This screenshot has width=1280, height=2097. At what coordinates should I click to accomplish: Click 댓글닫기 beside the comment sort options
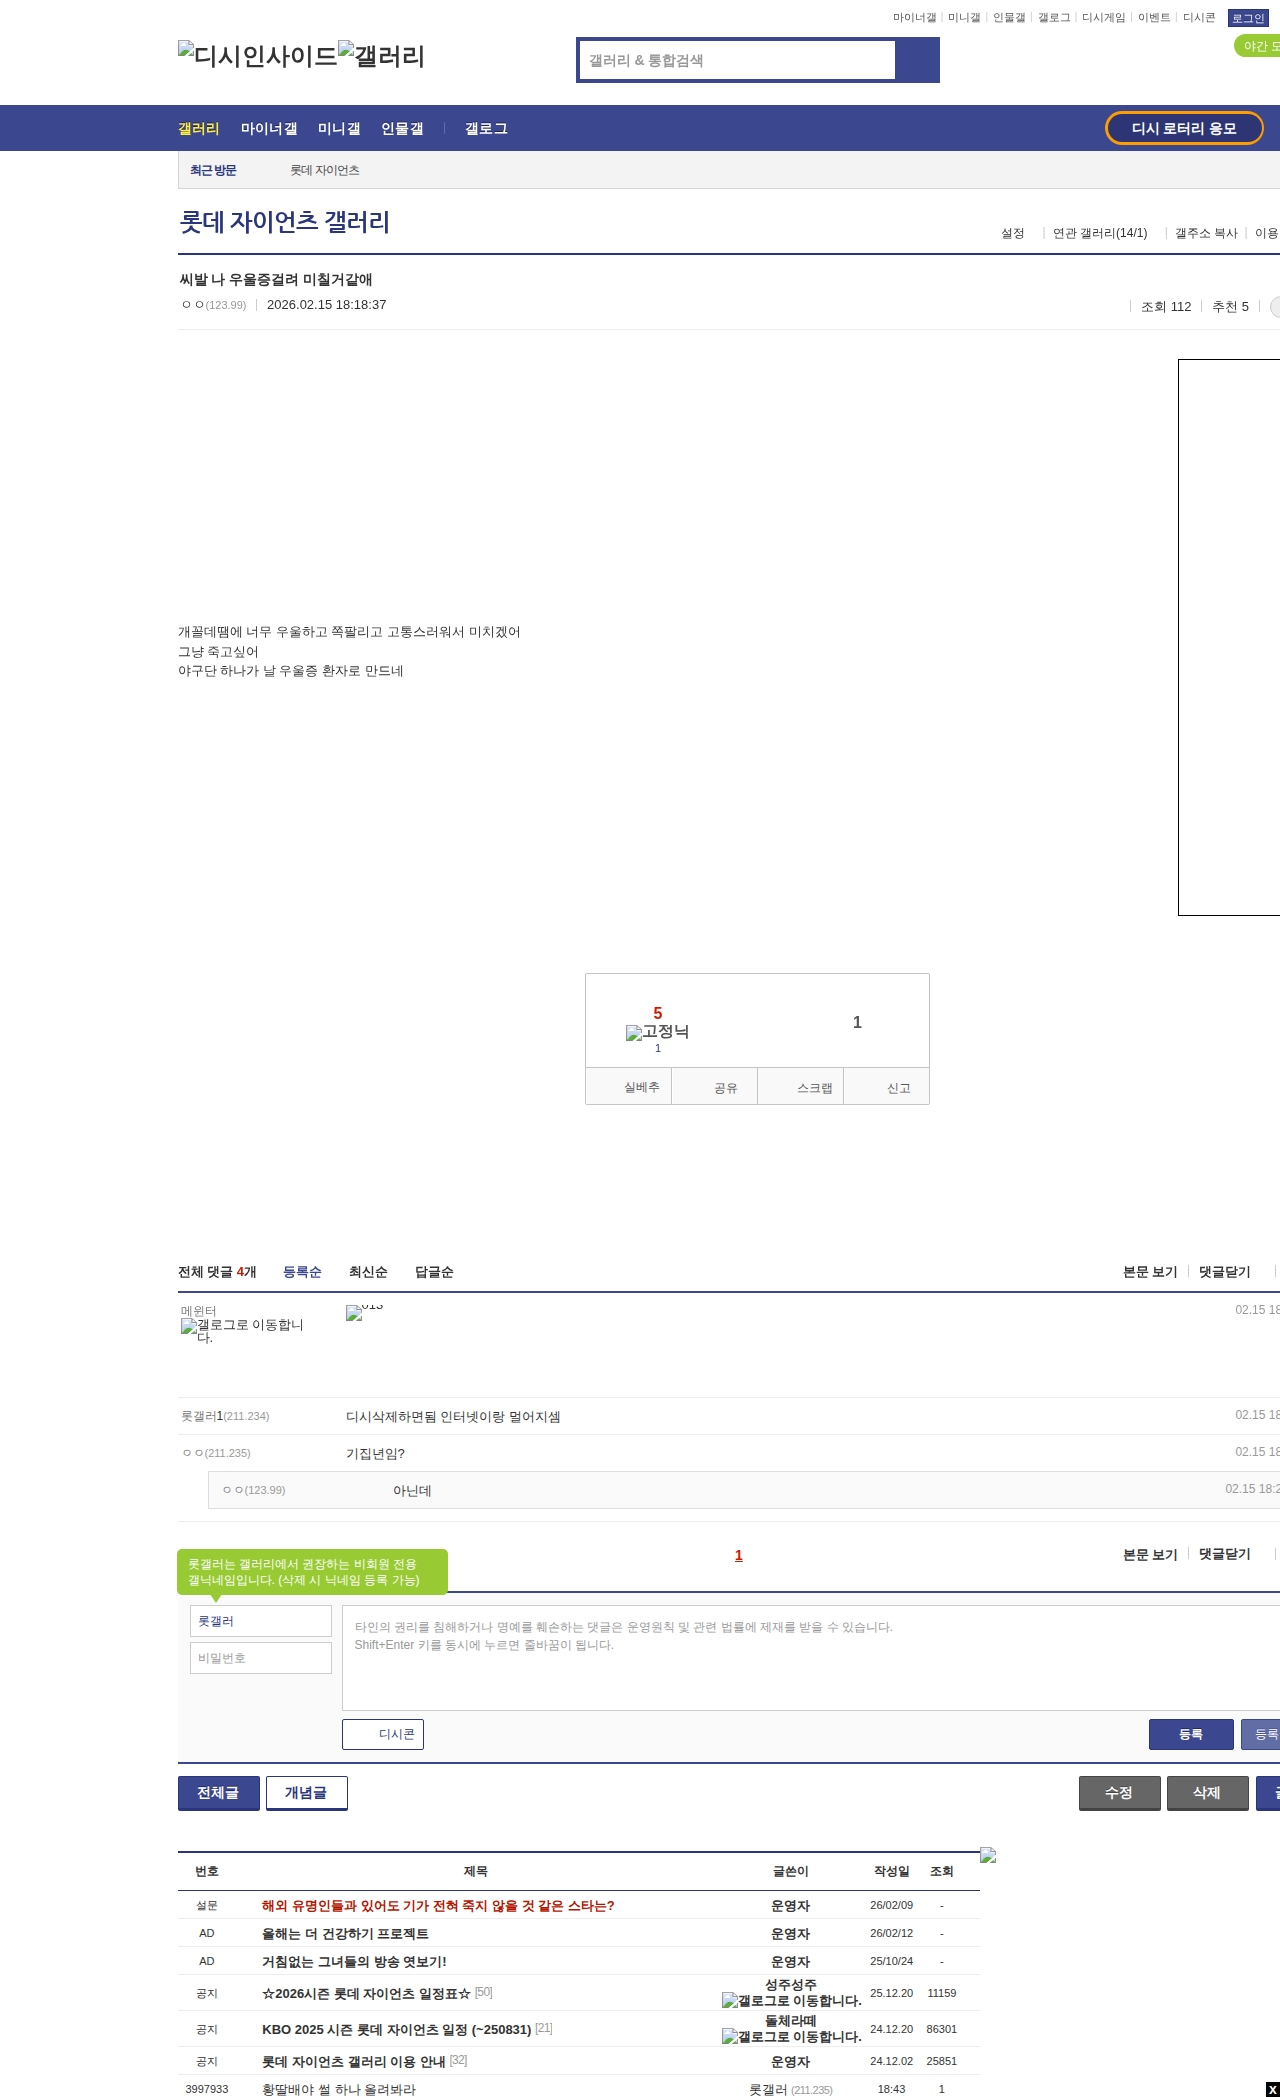tap(1225, 1272)
